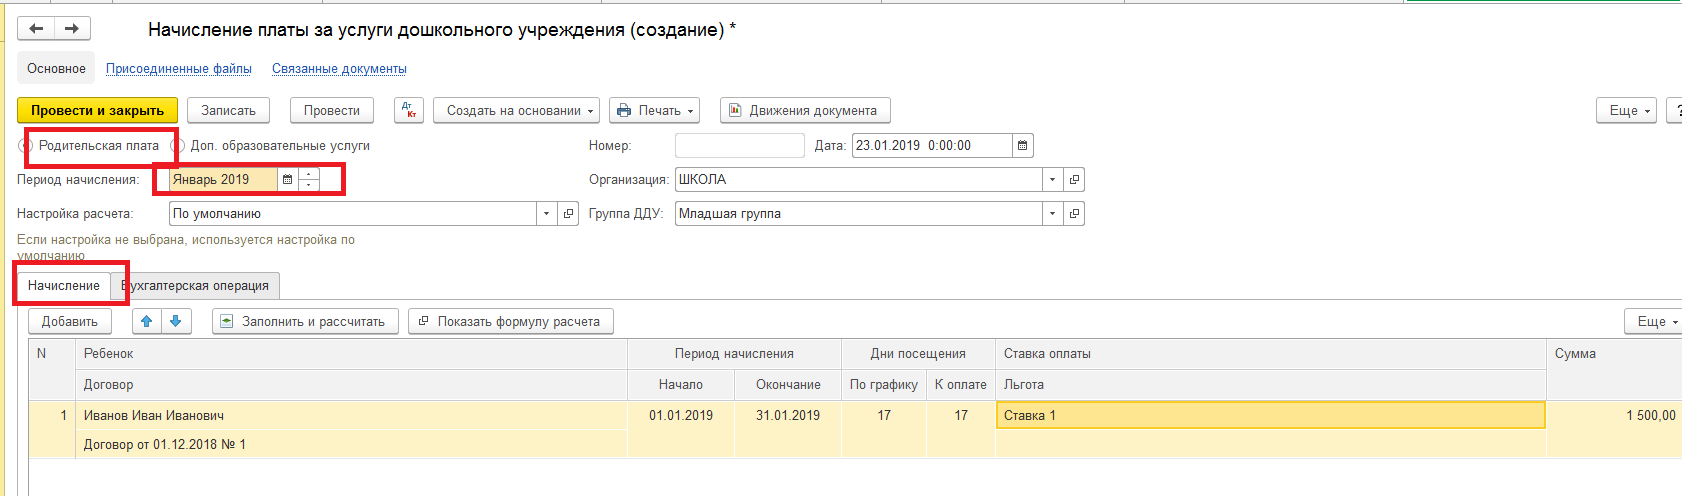The height and width of the screenshot is (496, 1682).
Task: Click the forward navigation arrow
Action: [72, 29]
